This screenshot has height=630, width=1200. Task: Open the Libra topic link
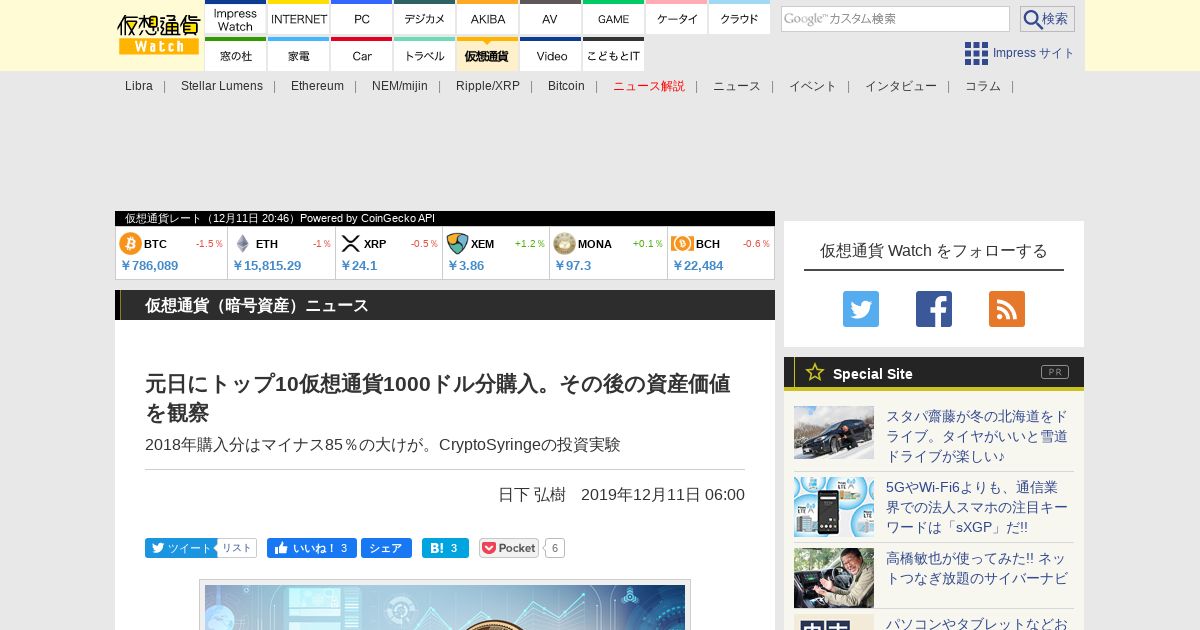coord(139,86)
